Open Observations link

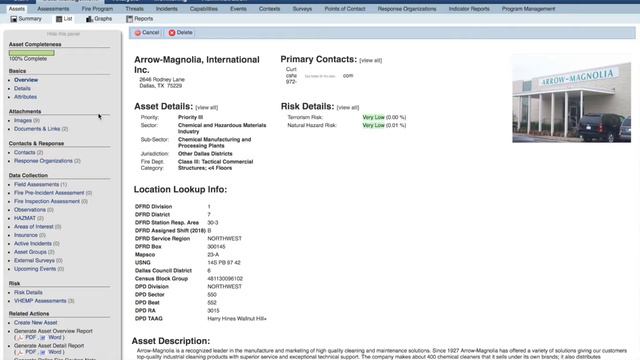30,210
